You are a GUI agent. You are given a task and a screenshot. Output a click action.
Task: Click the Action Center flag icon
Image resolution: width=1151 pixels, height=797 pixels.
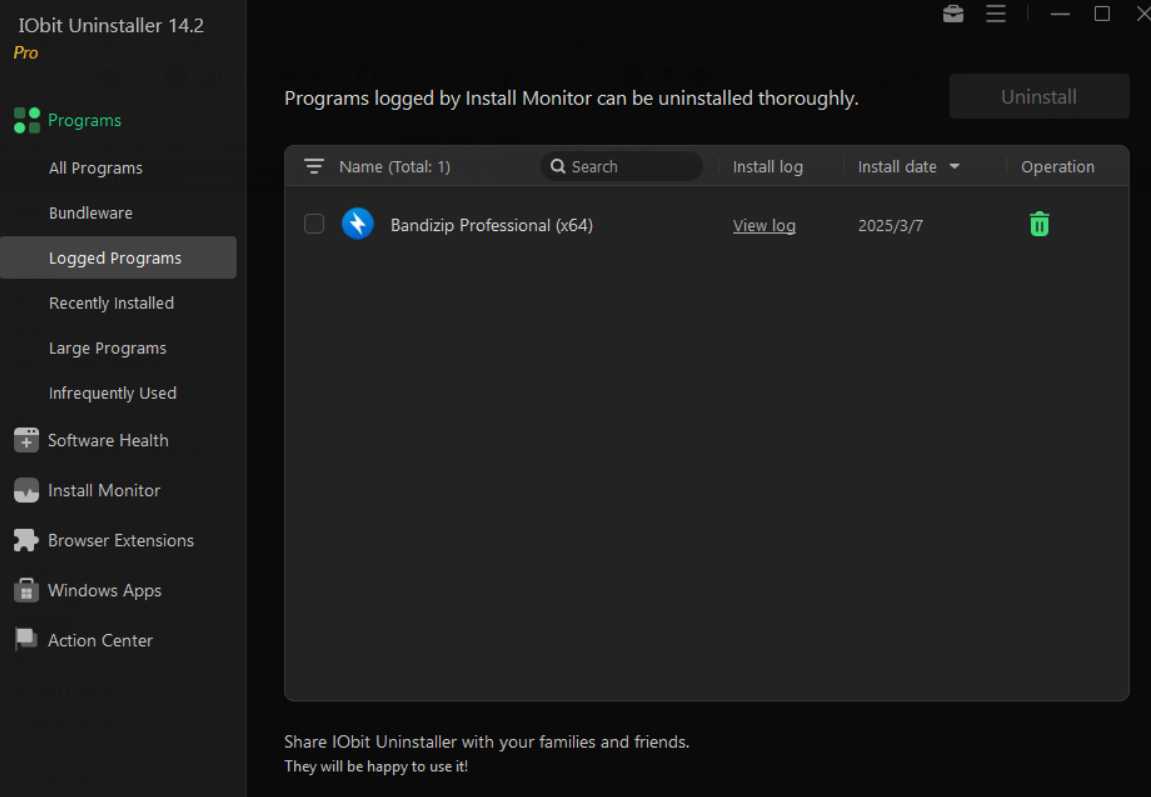point(26,639)
